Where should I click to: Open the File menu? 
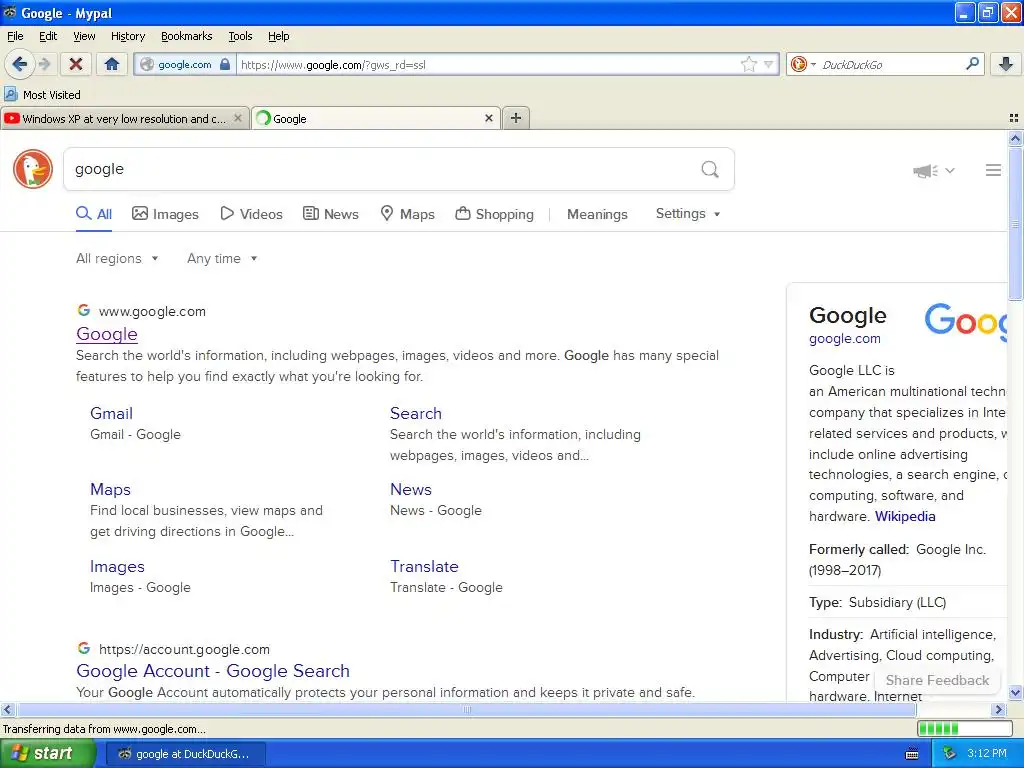pyautogui.click(x=15, y=36)
